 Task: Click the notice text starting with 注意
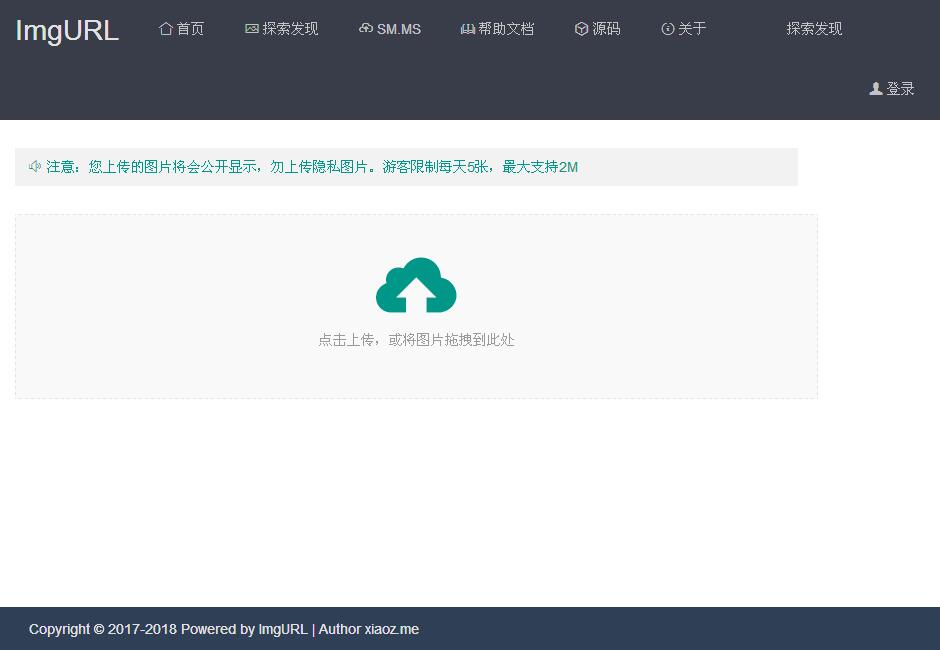(312, 167)
